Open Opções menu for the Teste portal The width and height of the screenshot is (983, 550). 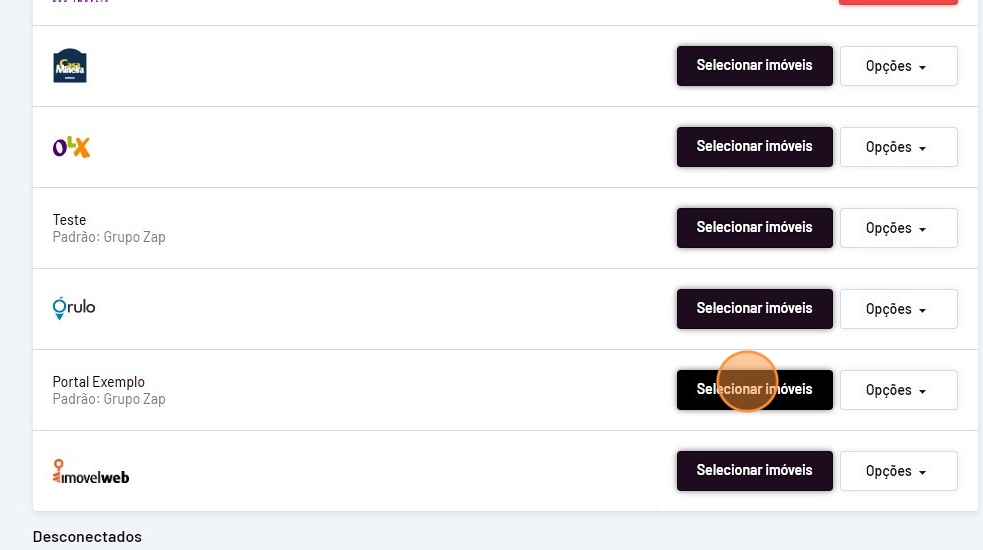coord(898,228)
